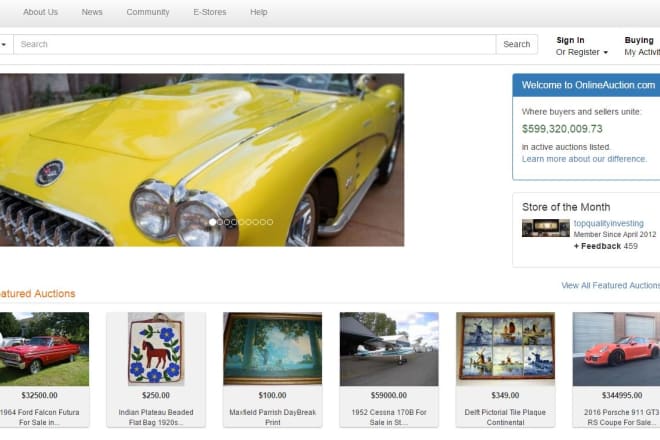Open the Community menu item
Image resolution: width=660 pixels, height=440 pixels.
pyautogui.click(x=148, y=12)
